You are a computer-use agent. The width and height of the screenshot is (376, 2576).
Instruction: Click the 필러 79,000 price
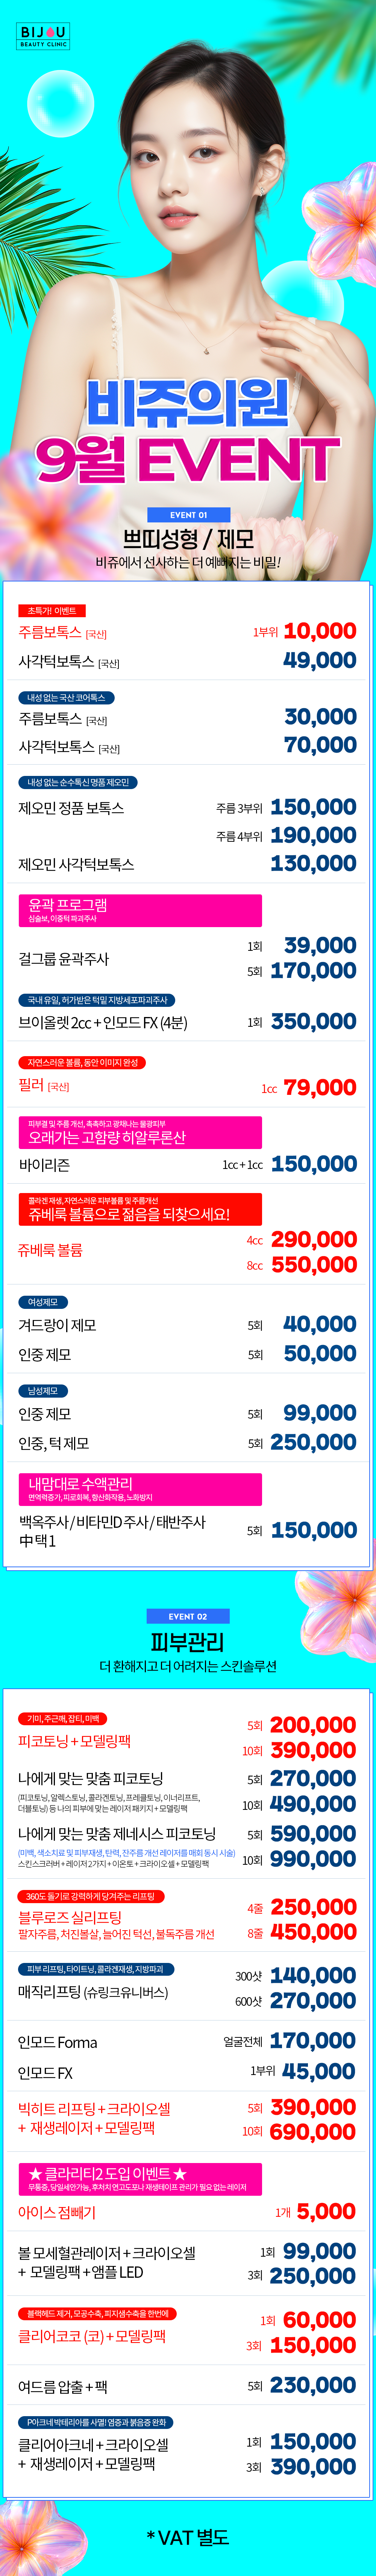pos(320,1087)
